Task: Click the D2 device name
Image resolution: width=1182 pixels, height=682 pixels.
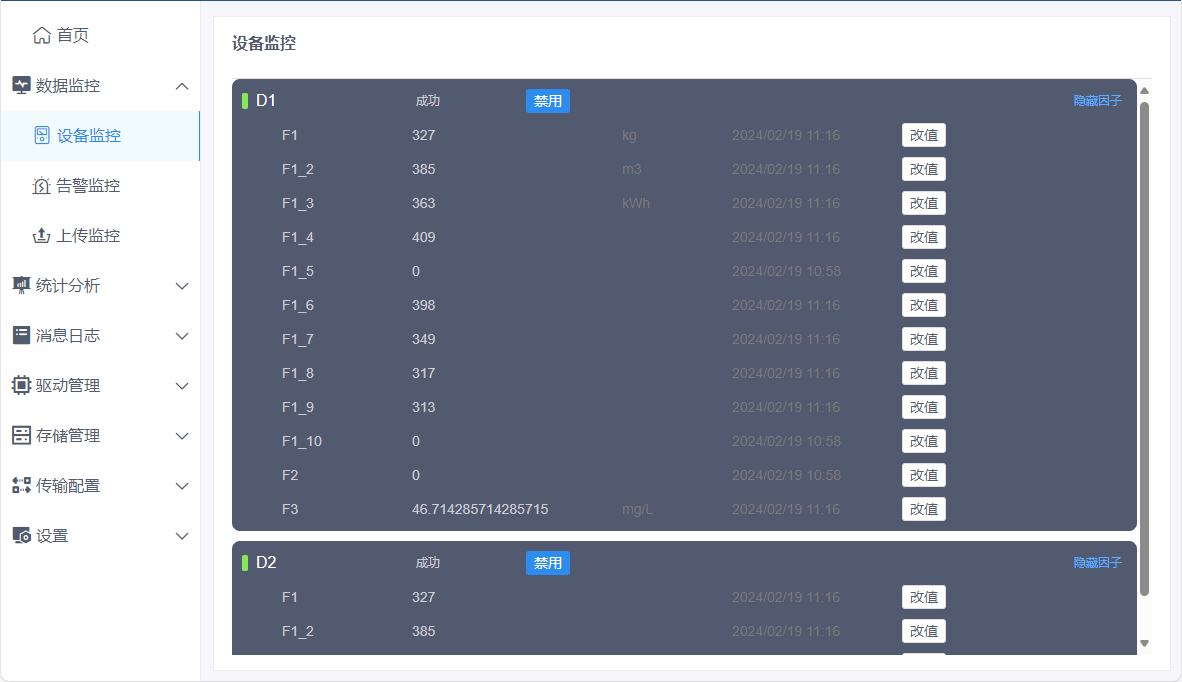Action: click(x=266, y=562)
